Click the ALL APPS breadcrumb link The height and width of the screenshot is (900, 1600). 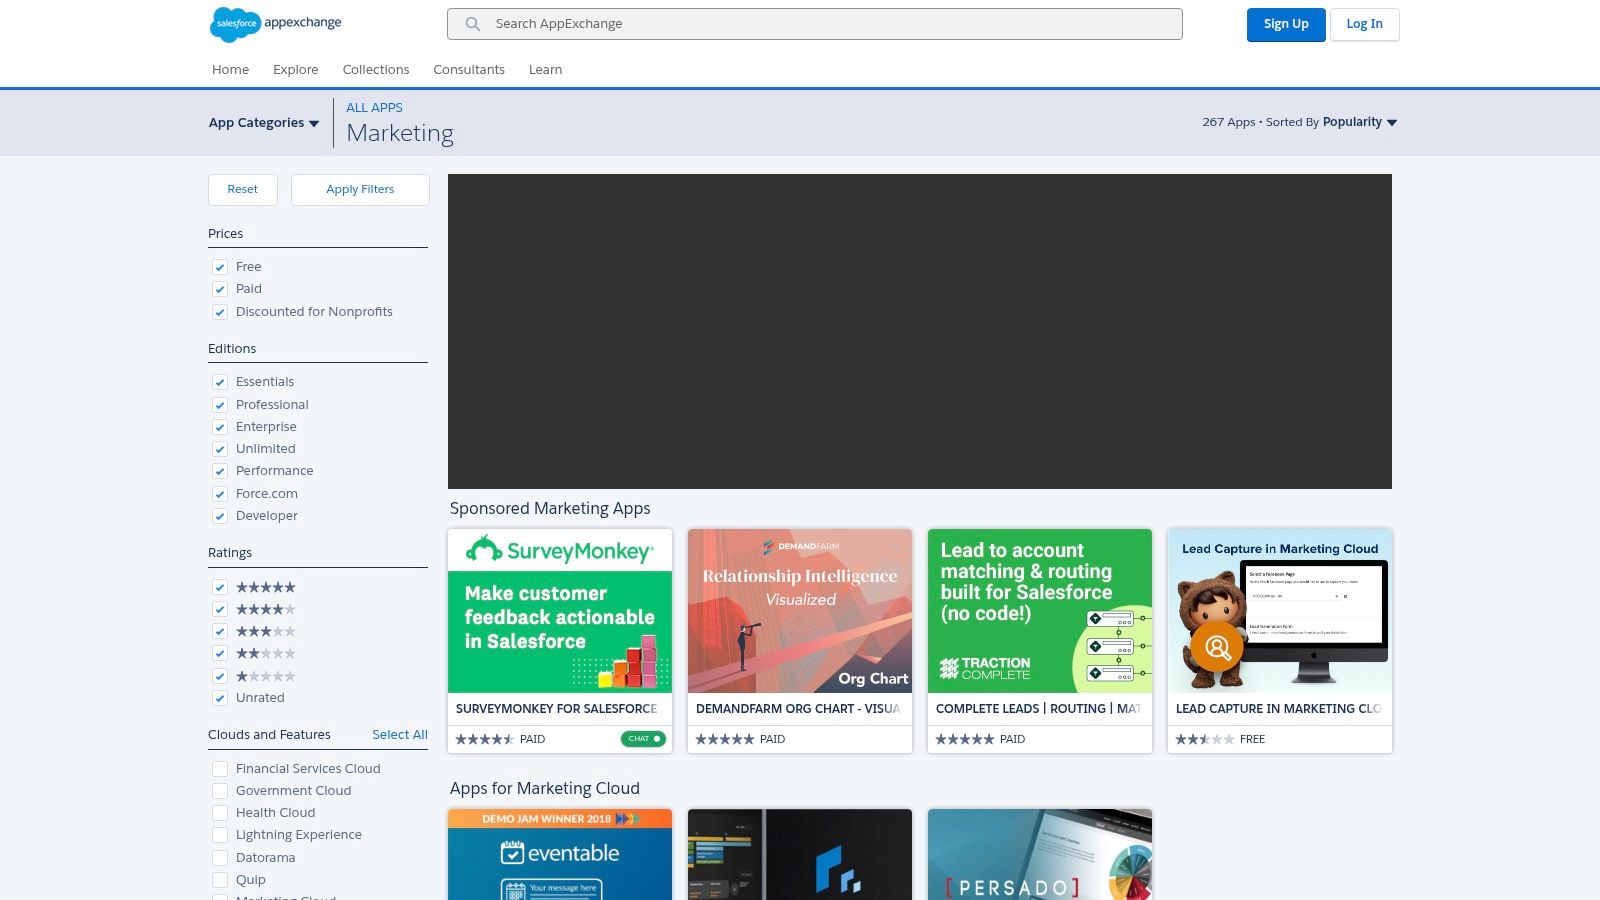click(x=374, y=108)
